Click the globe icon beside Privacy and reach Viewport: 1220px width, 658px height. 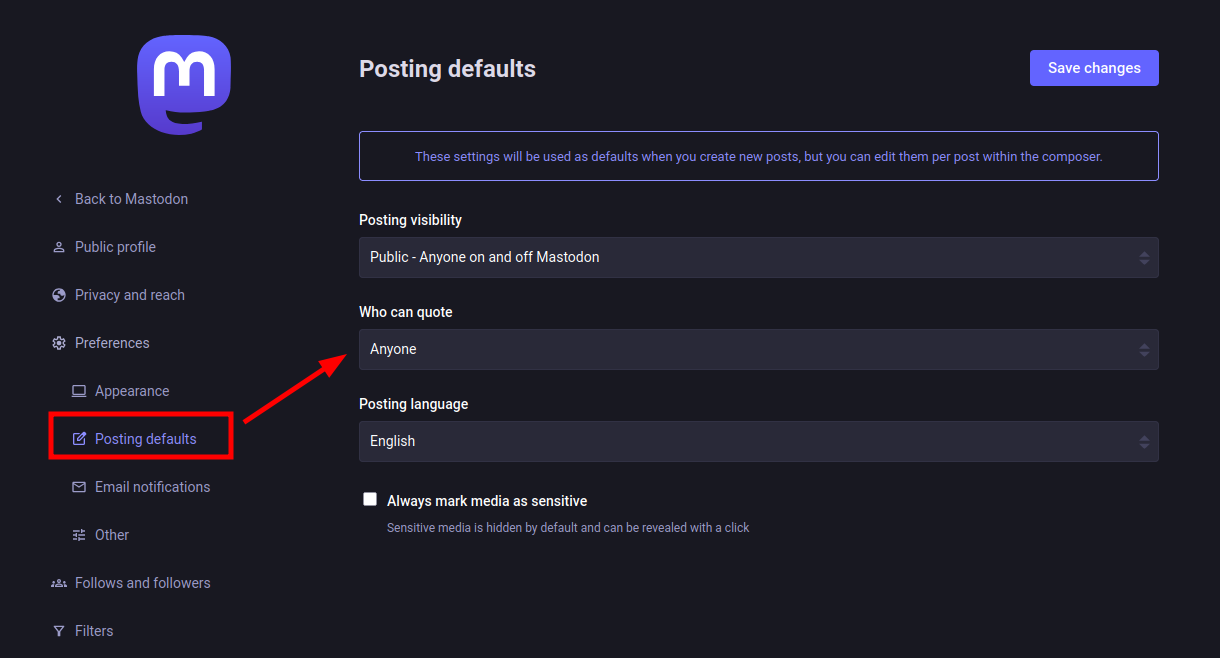pyautogui.click(x=59, y=295)
